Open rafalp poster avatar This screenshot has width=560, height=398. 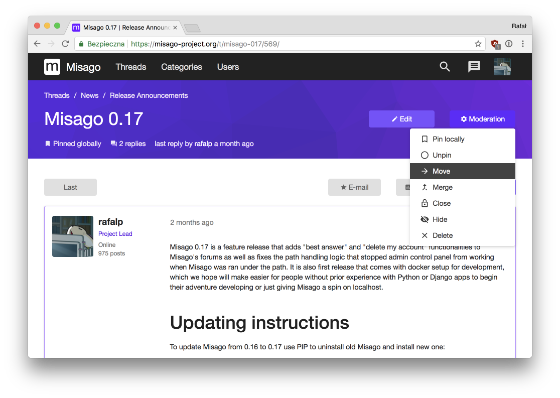[72, 236]
